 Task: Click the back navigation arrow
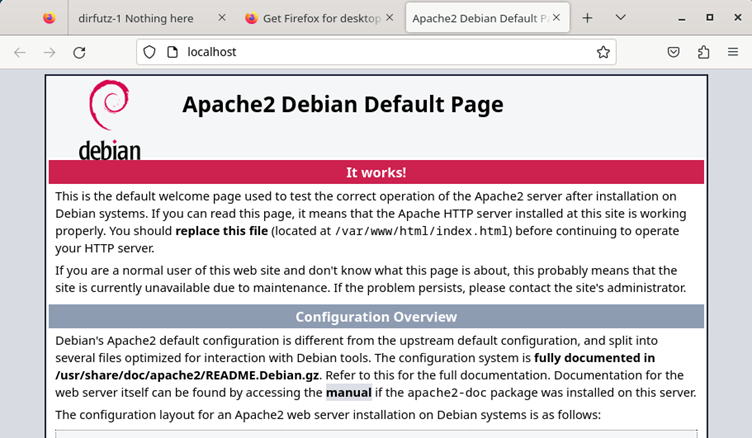click(20, 52)
